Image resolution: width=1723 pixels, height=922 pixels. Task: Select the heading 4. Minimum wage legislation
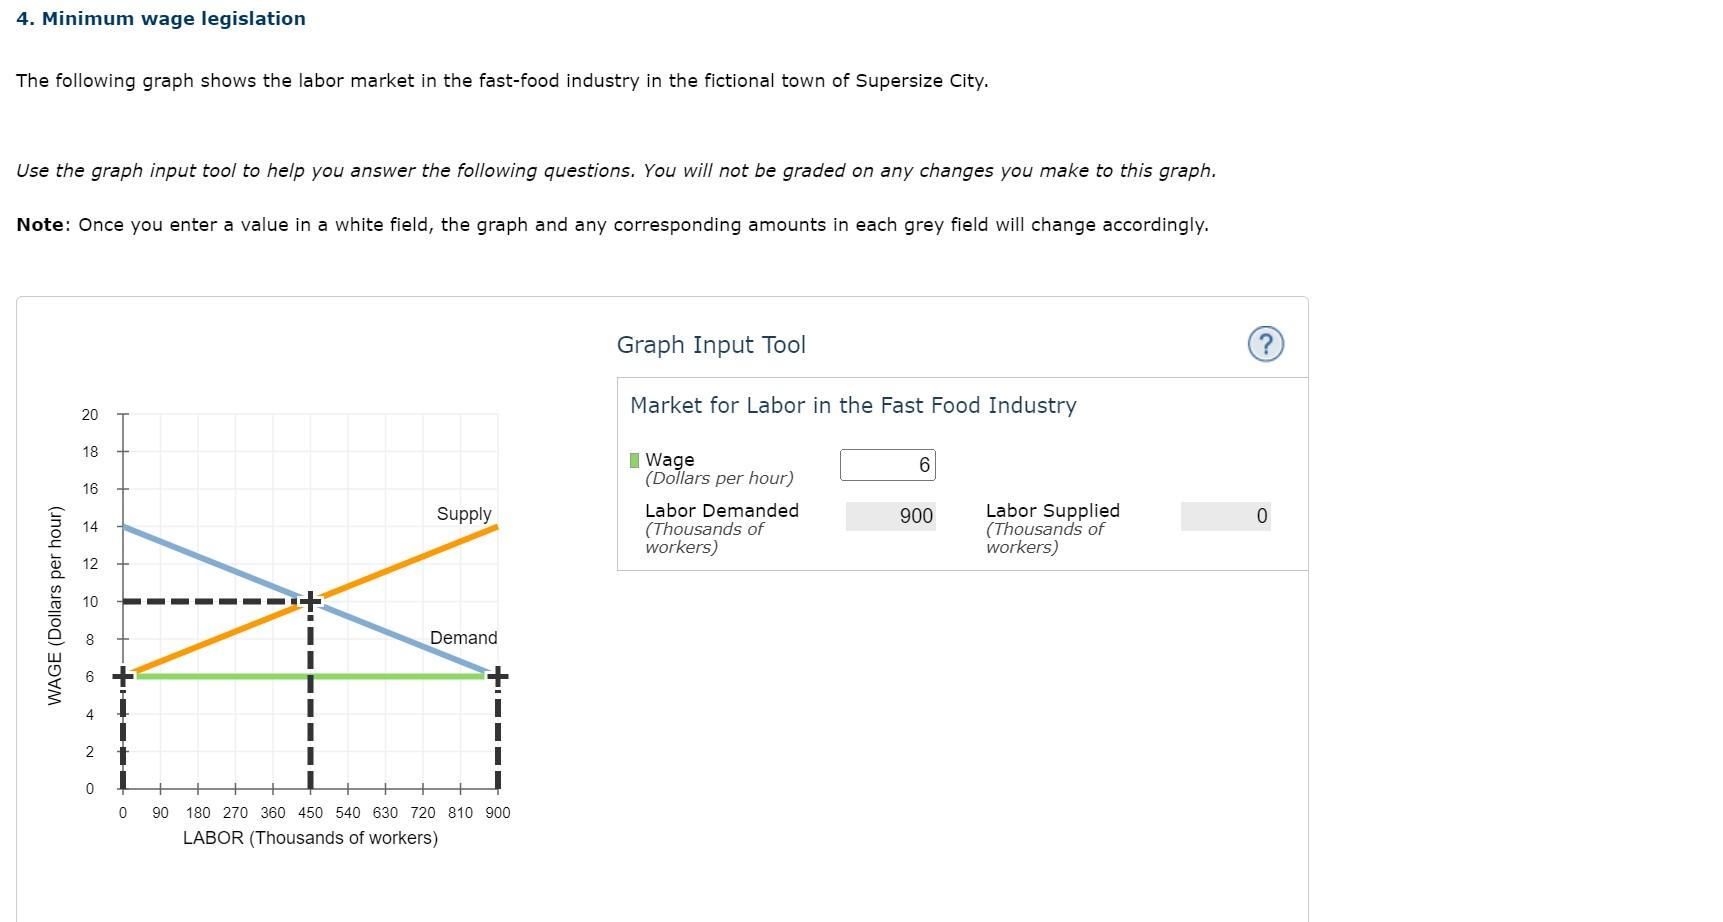coord(160,18)
